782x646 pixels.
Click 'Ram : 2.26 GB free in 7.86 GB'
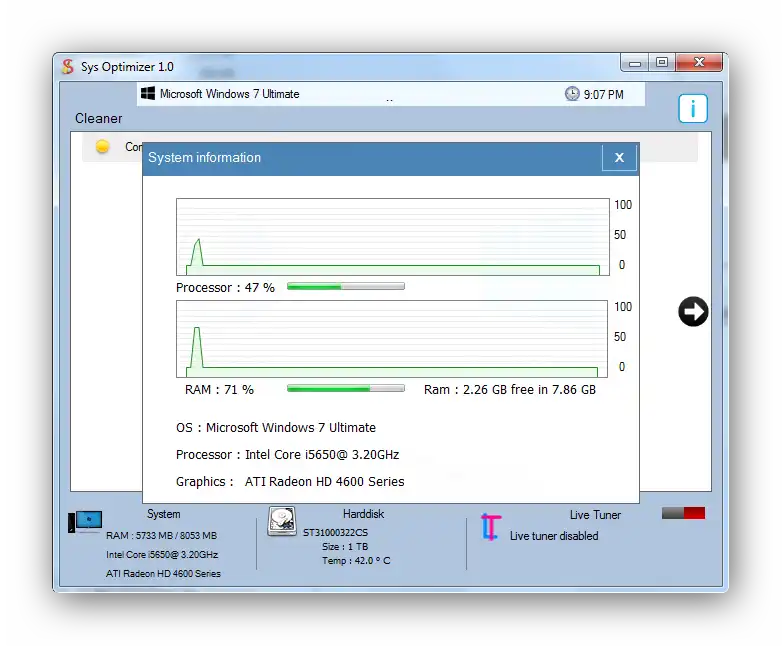tap(510, 390)
